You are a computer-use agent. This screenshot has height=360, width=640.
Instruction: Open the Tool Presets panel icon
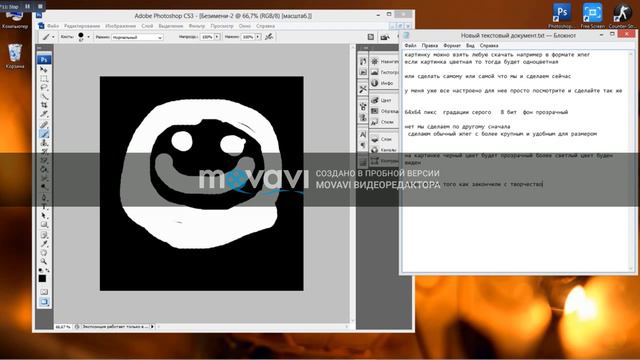[363, 89]
